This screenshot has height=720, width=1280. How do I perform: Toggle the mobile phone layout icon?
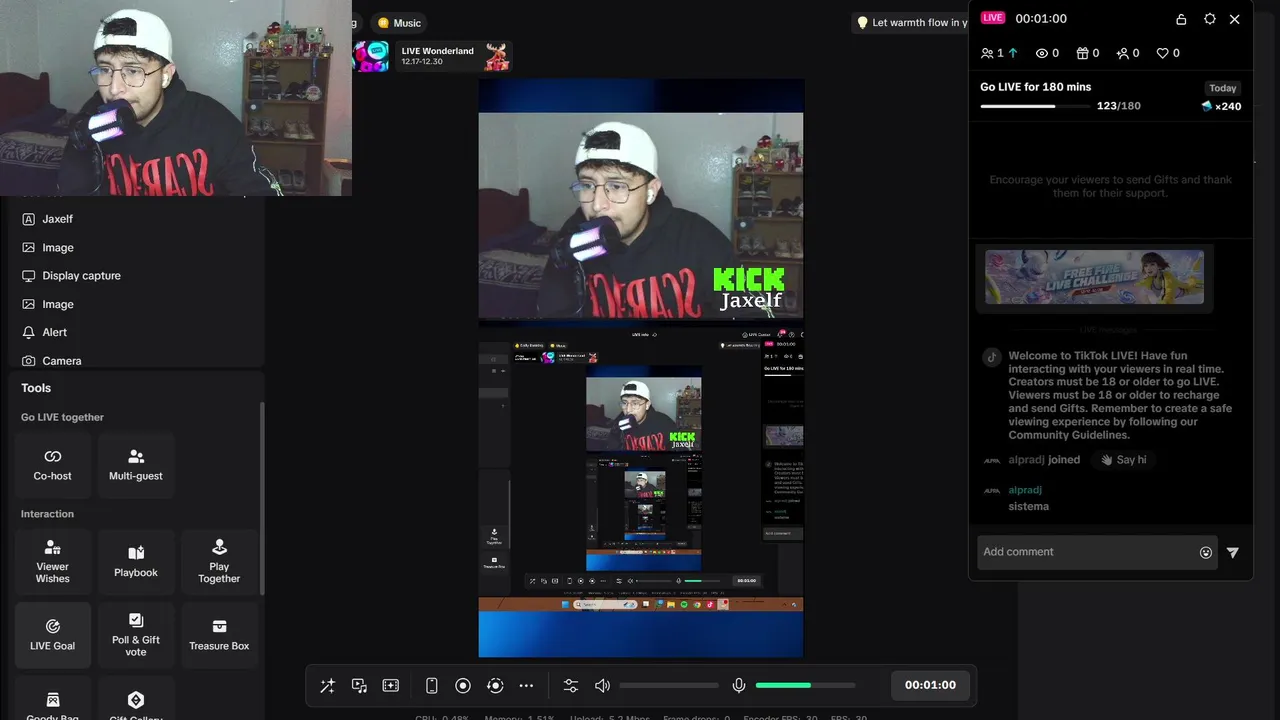click(432, 686)
